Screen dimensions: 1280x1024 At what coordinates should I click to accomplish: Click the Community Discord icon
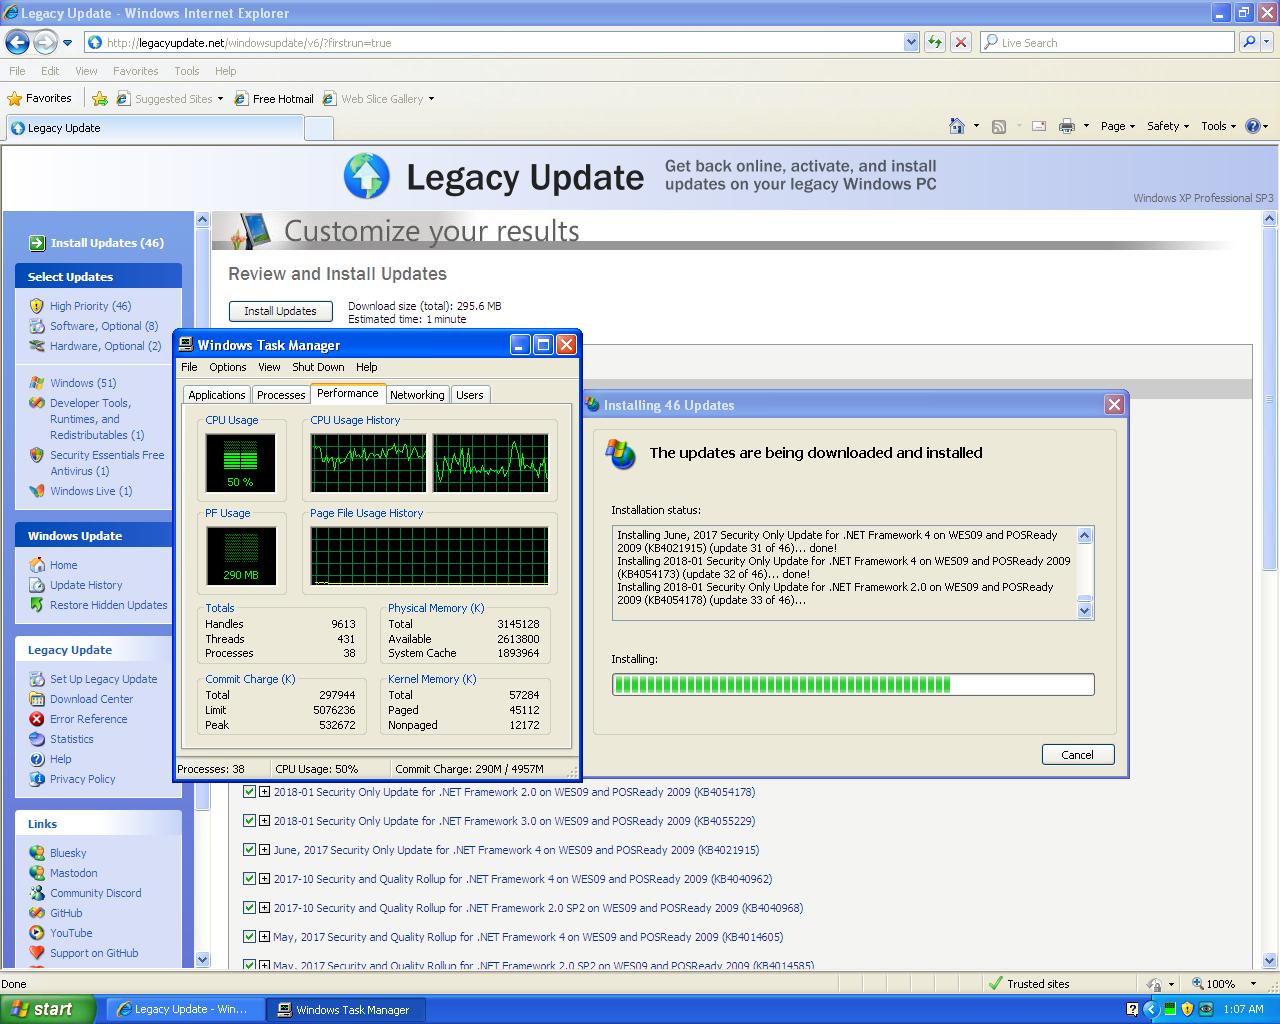pyautogui.click(x=37, y=893)
